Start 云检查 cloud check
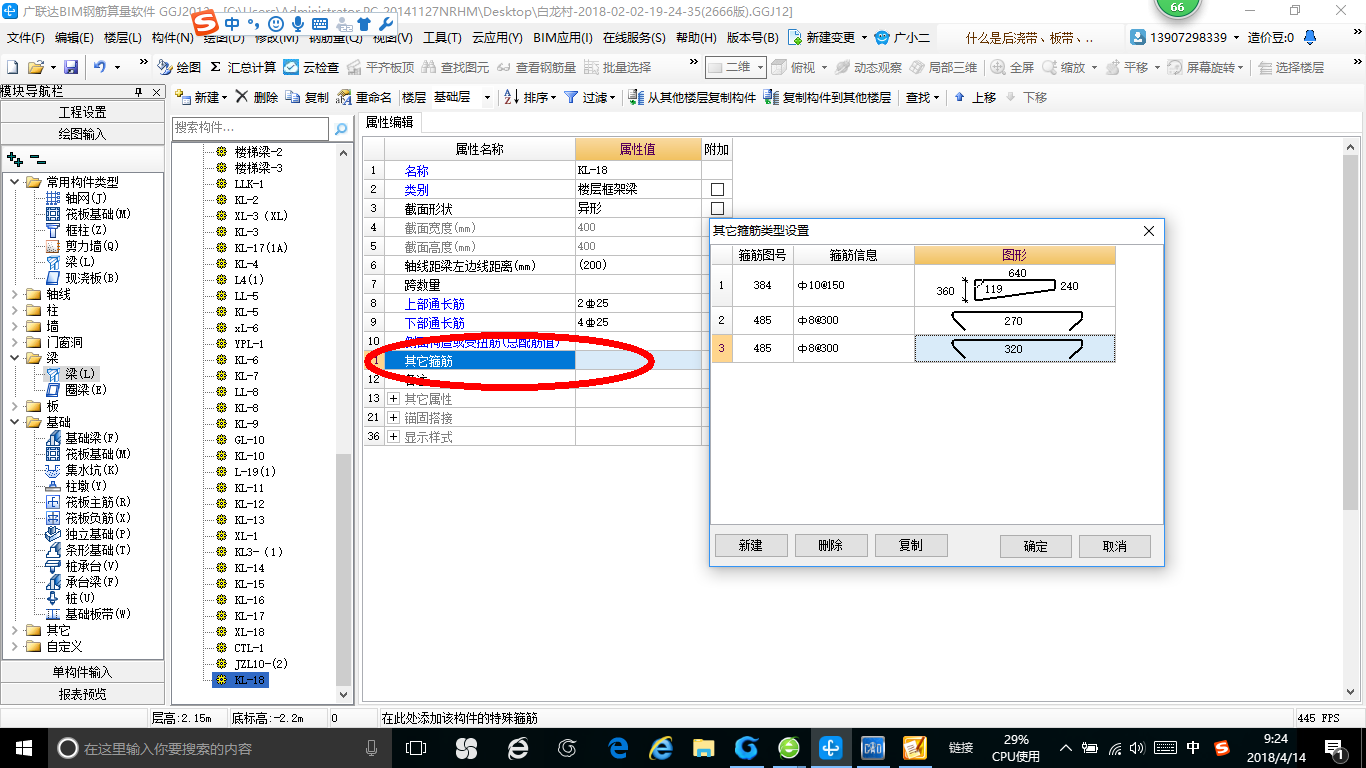 311,67
